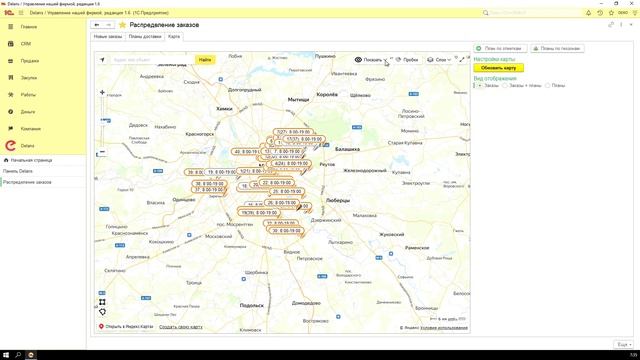The image size is (640, 360).
Task: Click the map zoom slider handle
Action: point(102,120)
